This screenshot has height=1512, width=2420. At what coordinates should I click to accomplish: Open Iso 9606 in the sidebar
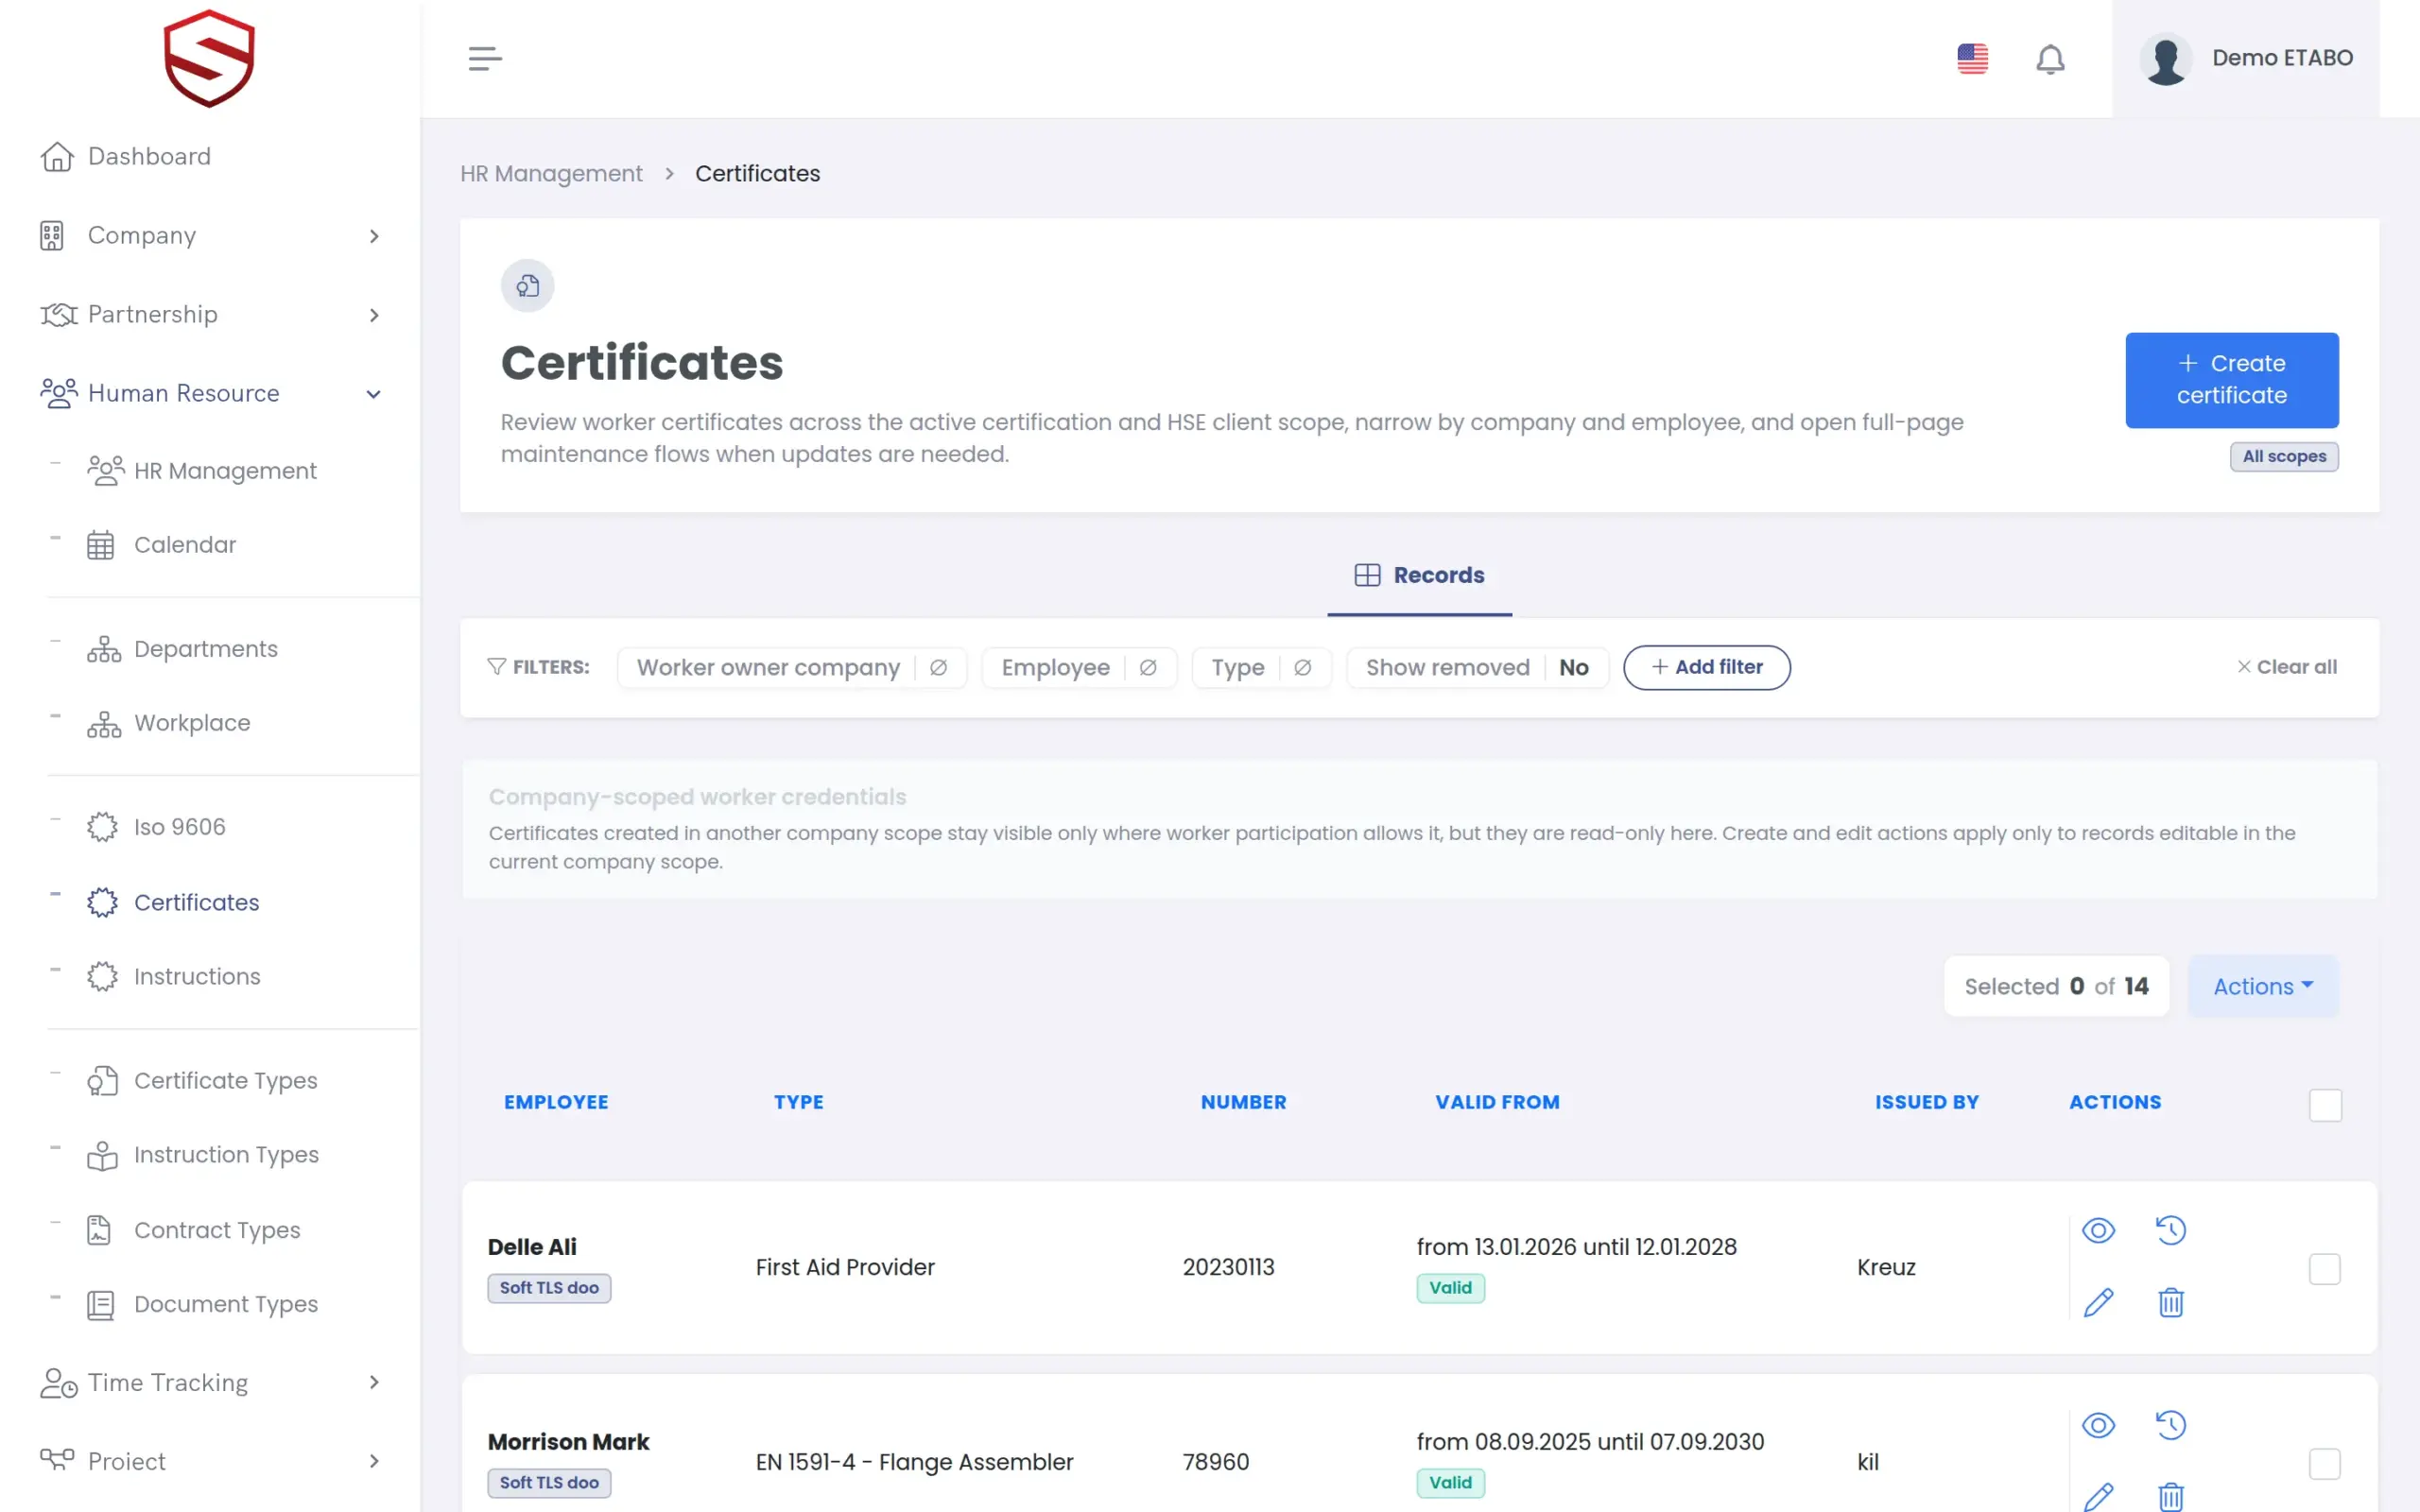coord(180,827)
